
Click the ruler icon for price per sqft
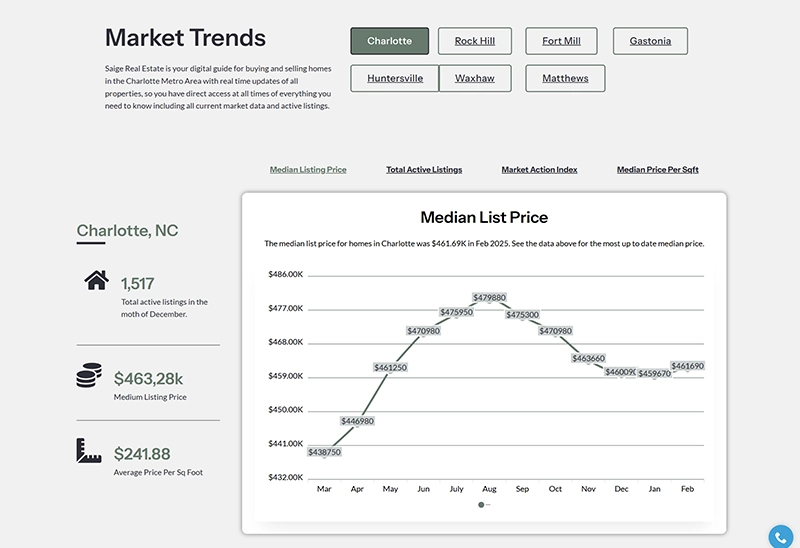tap(89, 451)
